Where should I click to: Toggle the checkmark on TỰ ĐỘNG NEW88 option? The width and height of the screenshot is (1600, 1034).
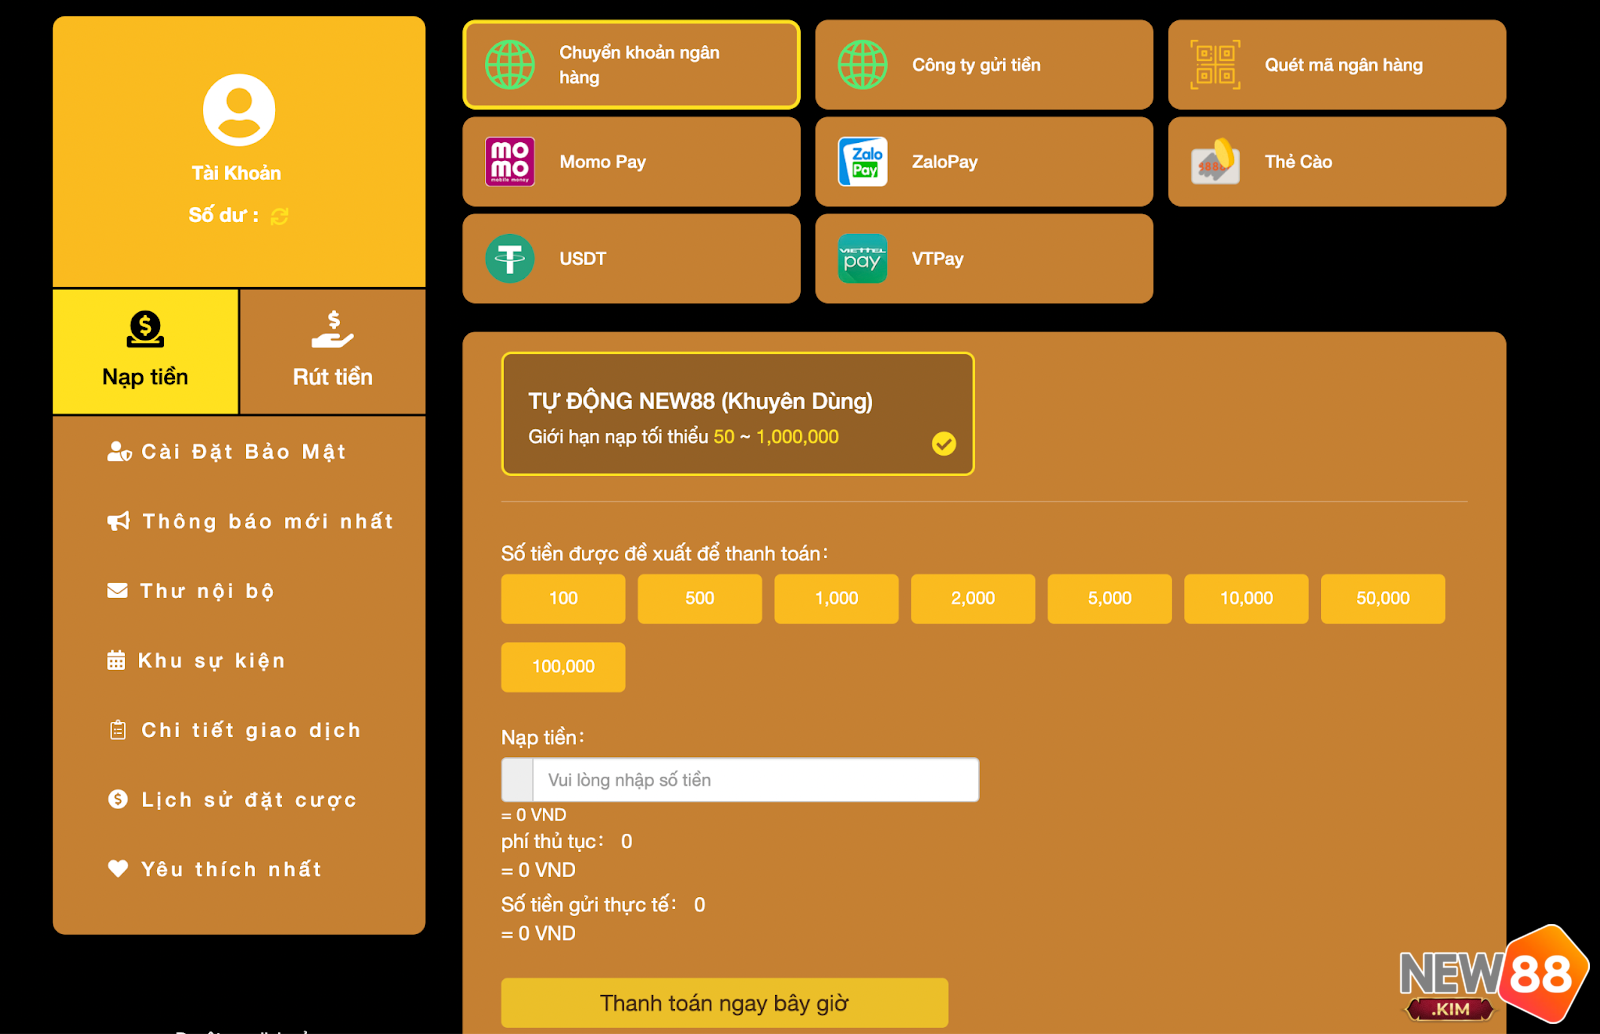944,443
